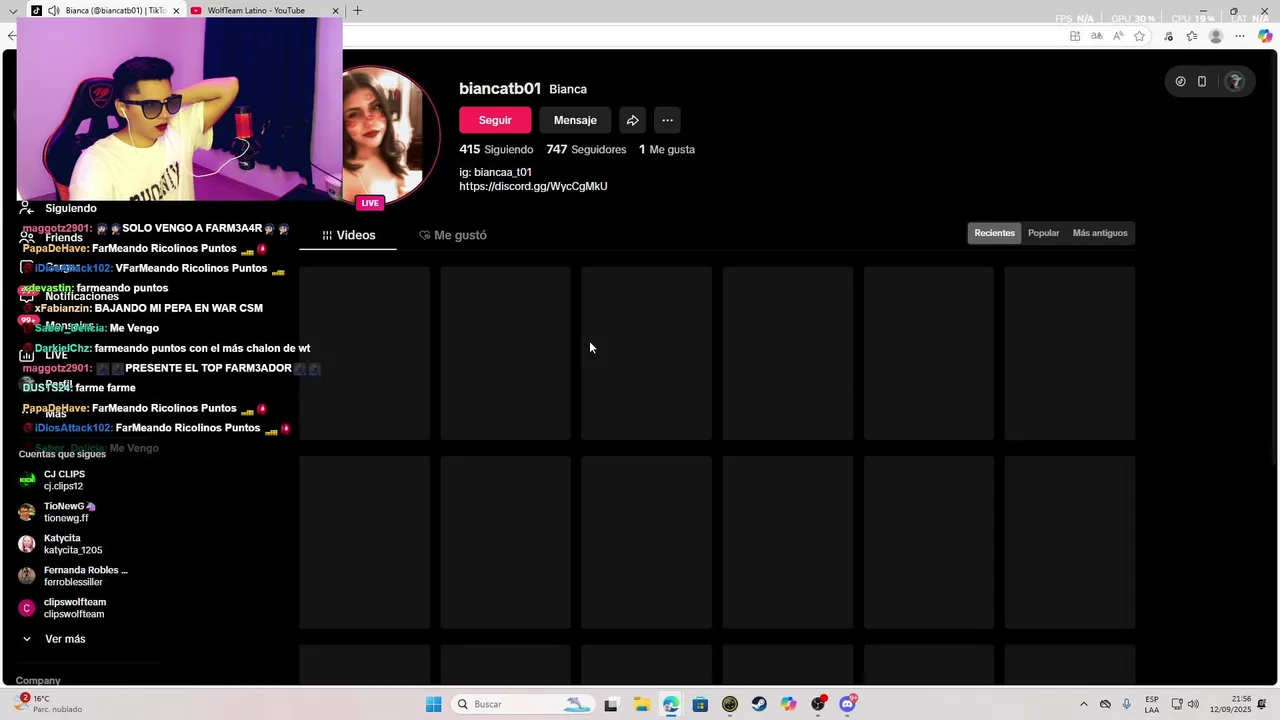Open the weather widget showing 16°C
1280x720 pixels.
coord(48,704)
